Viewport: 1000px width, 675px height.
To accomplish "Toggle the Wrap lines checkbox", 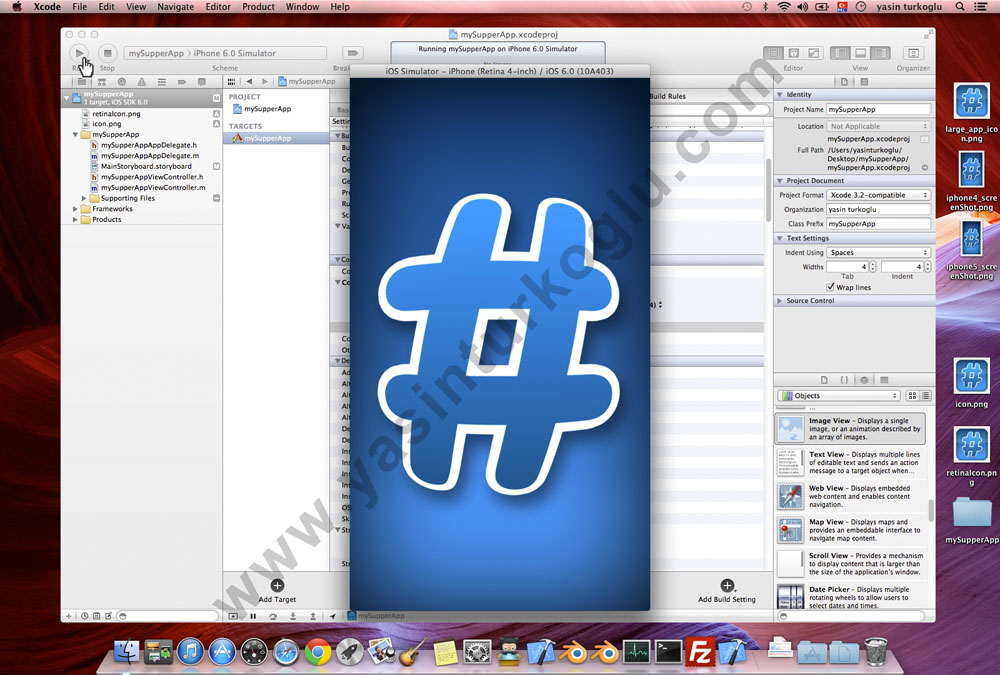I will [830, 287].
